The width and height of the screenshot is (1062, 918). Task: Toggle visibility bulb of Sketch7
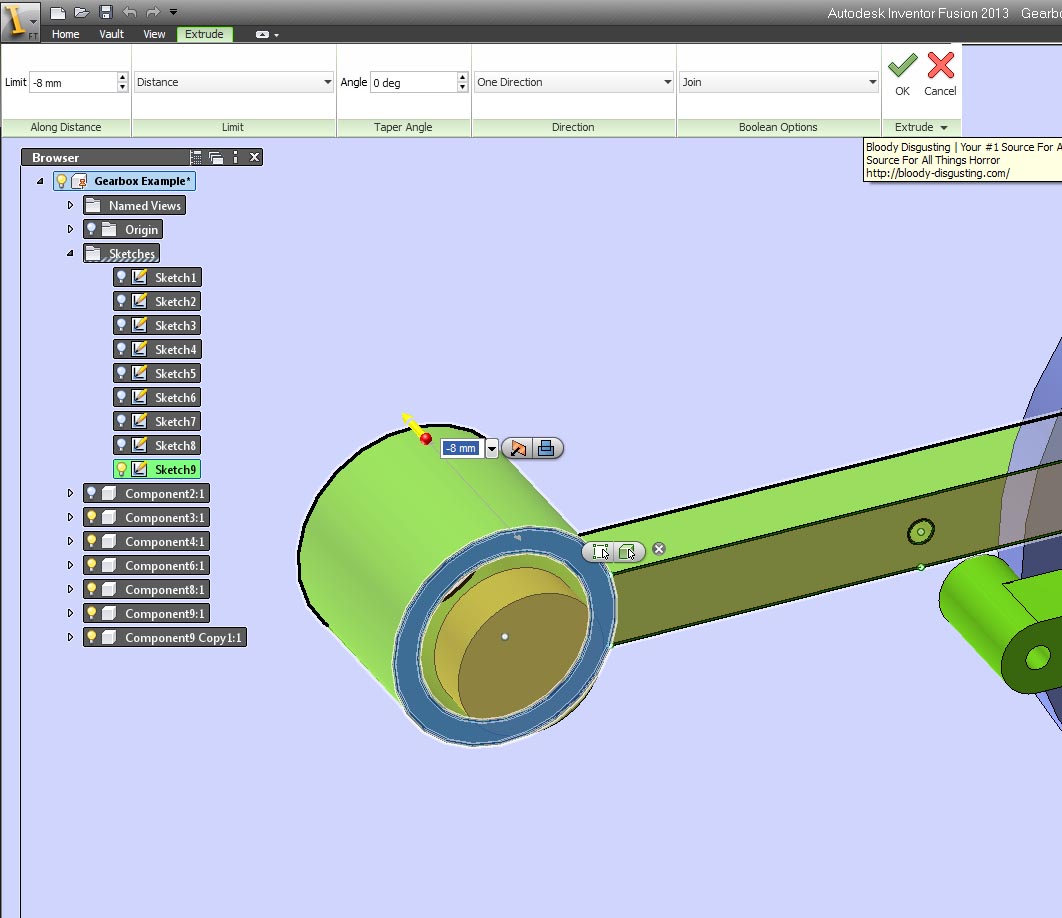click(x=121, y=421)
